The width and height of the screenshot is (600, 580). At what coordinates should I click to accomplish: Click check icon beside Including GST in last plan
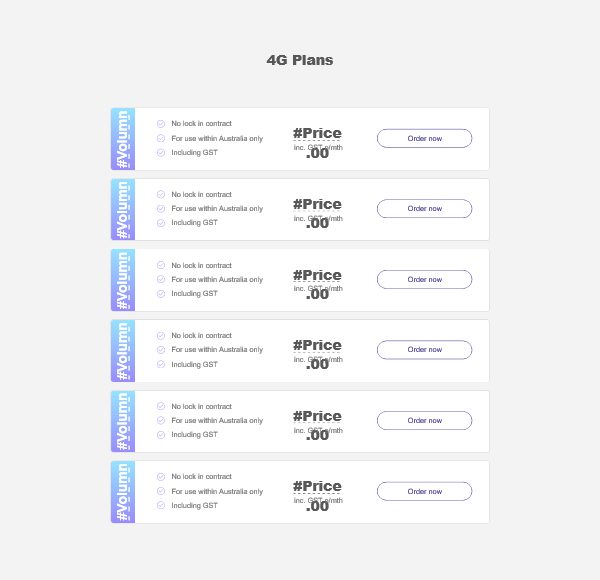tap(161, 505)
